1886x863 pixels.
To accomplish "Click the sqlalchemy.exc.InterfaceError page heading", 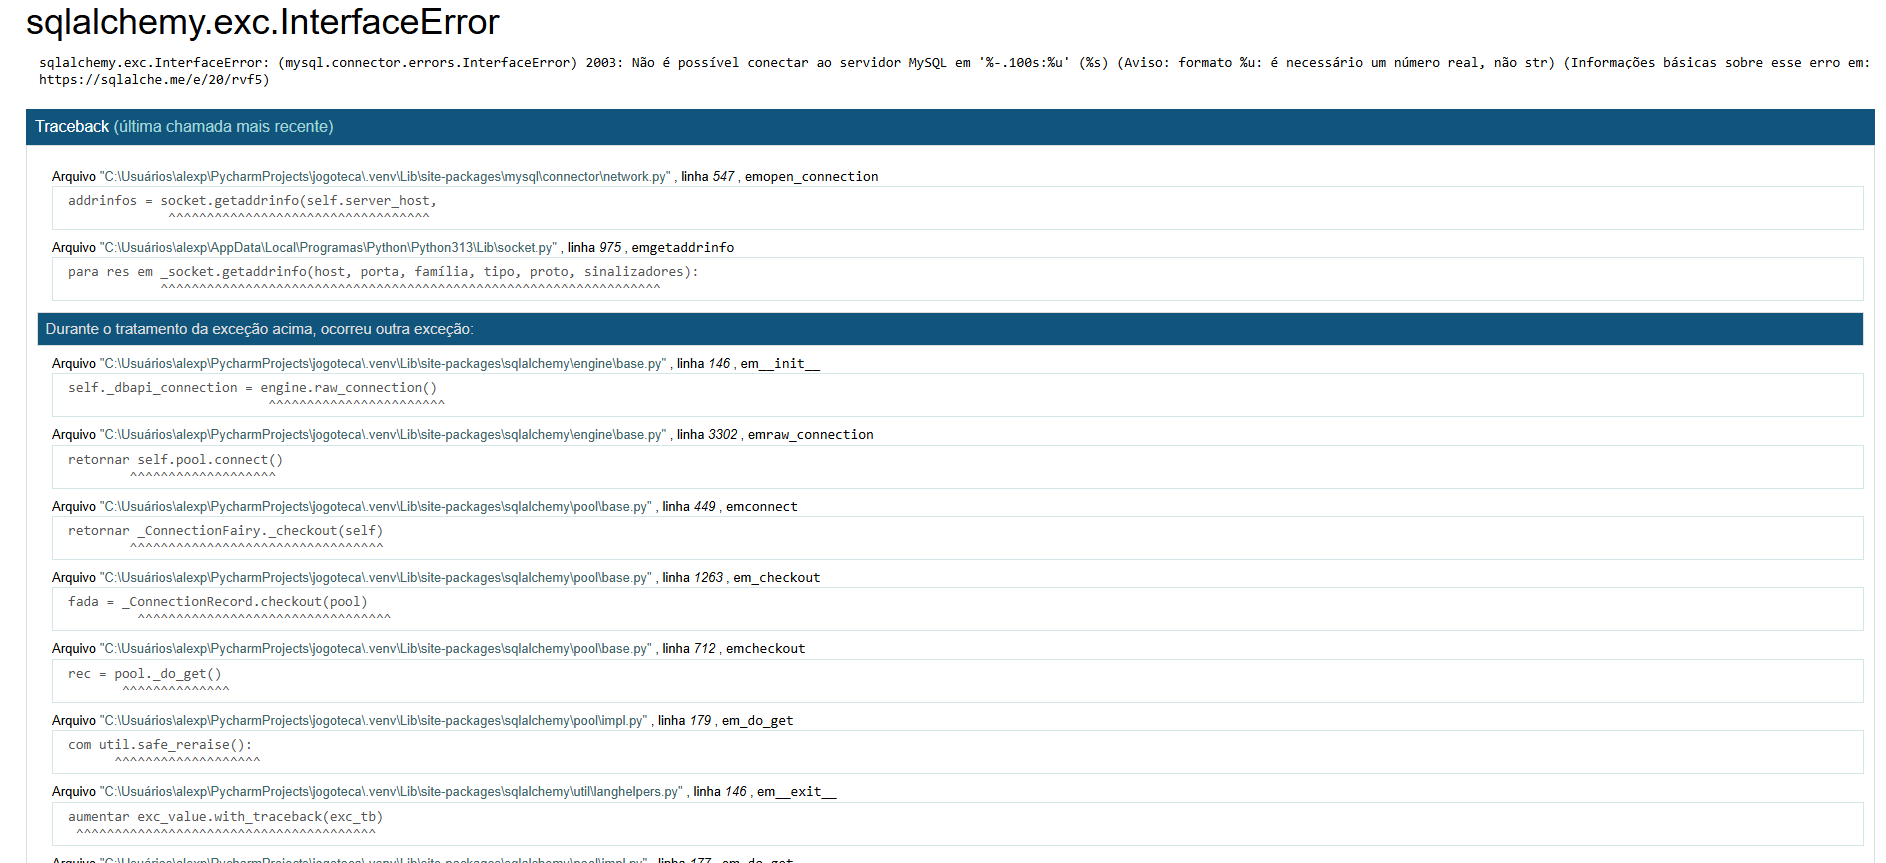I will 262,22.
